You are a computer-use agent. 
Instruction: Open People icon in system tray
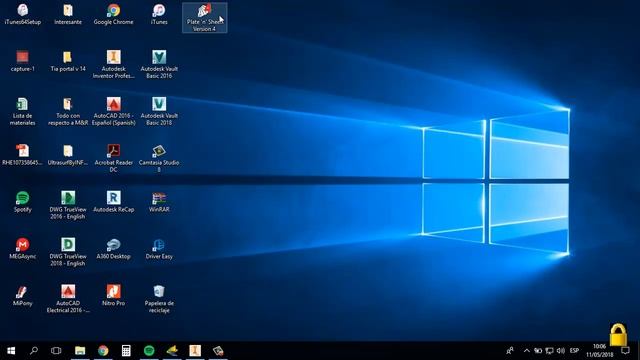tap(510, 351)
